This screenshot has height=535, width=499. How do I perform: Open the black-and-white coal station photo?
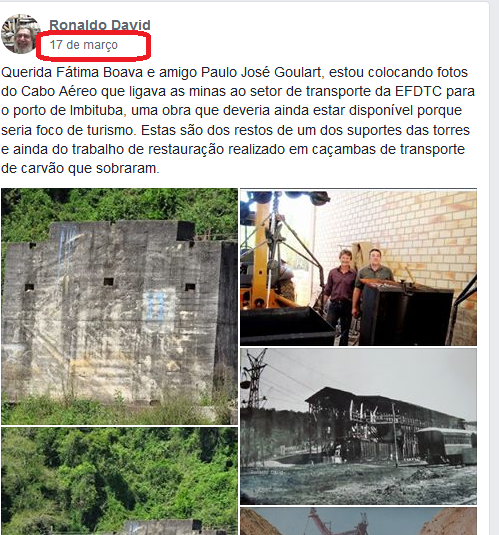click(x=358, y=426)
